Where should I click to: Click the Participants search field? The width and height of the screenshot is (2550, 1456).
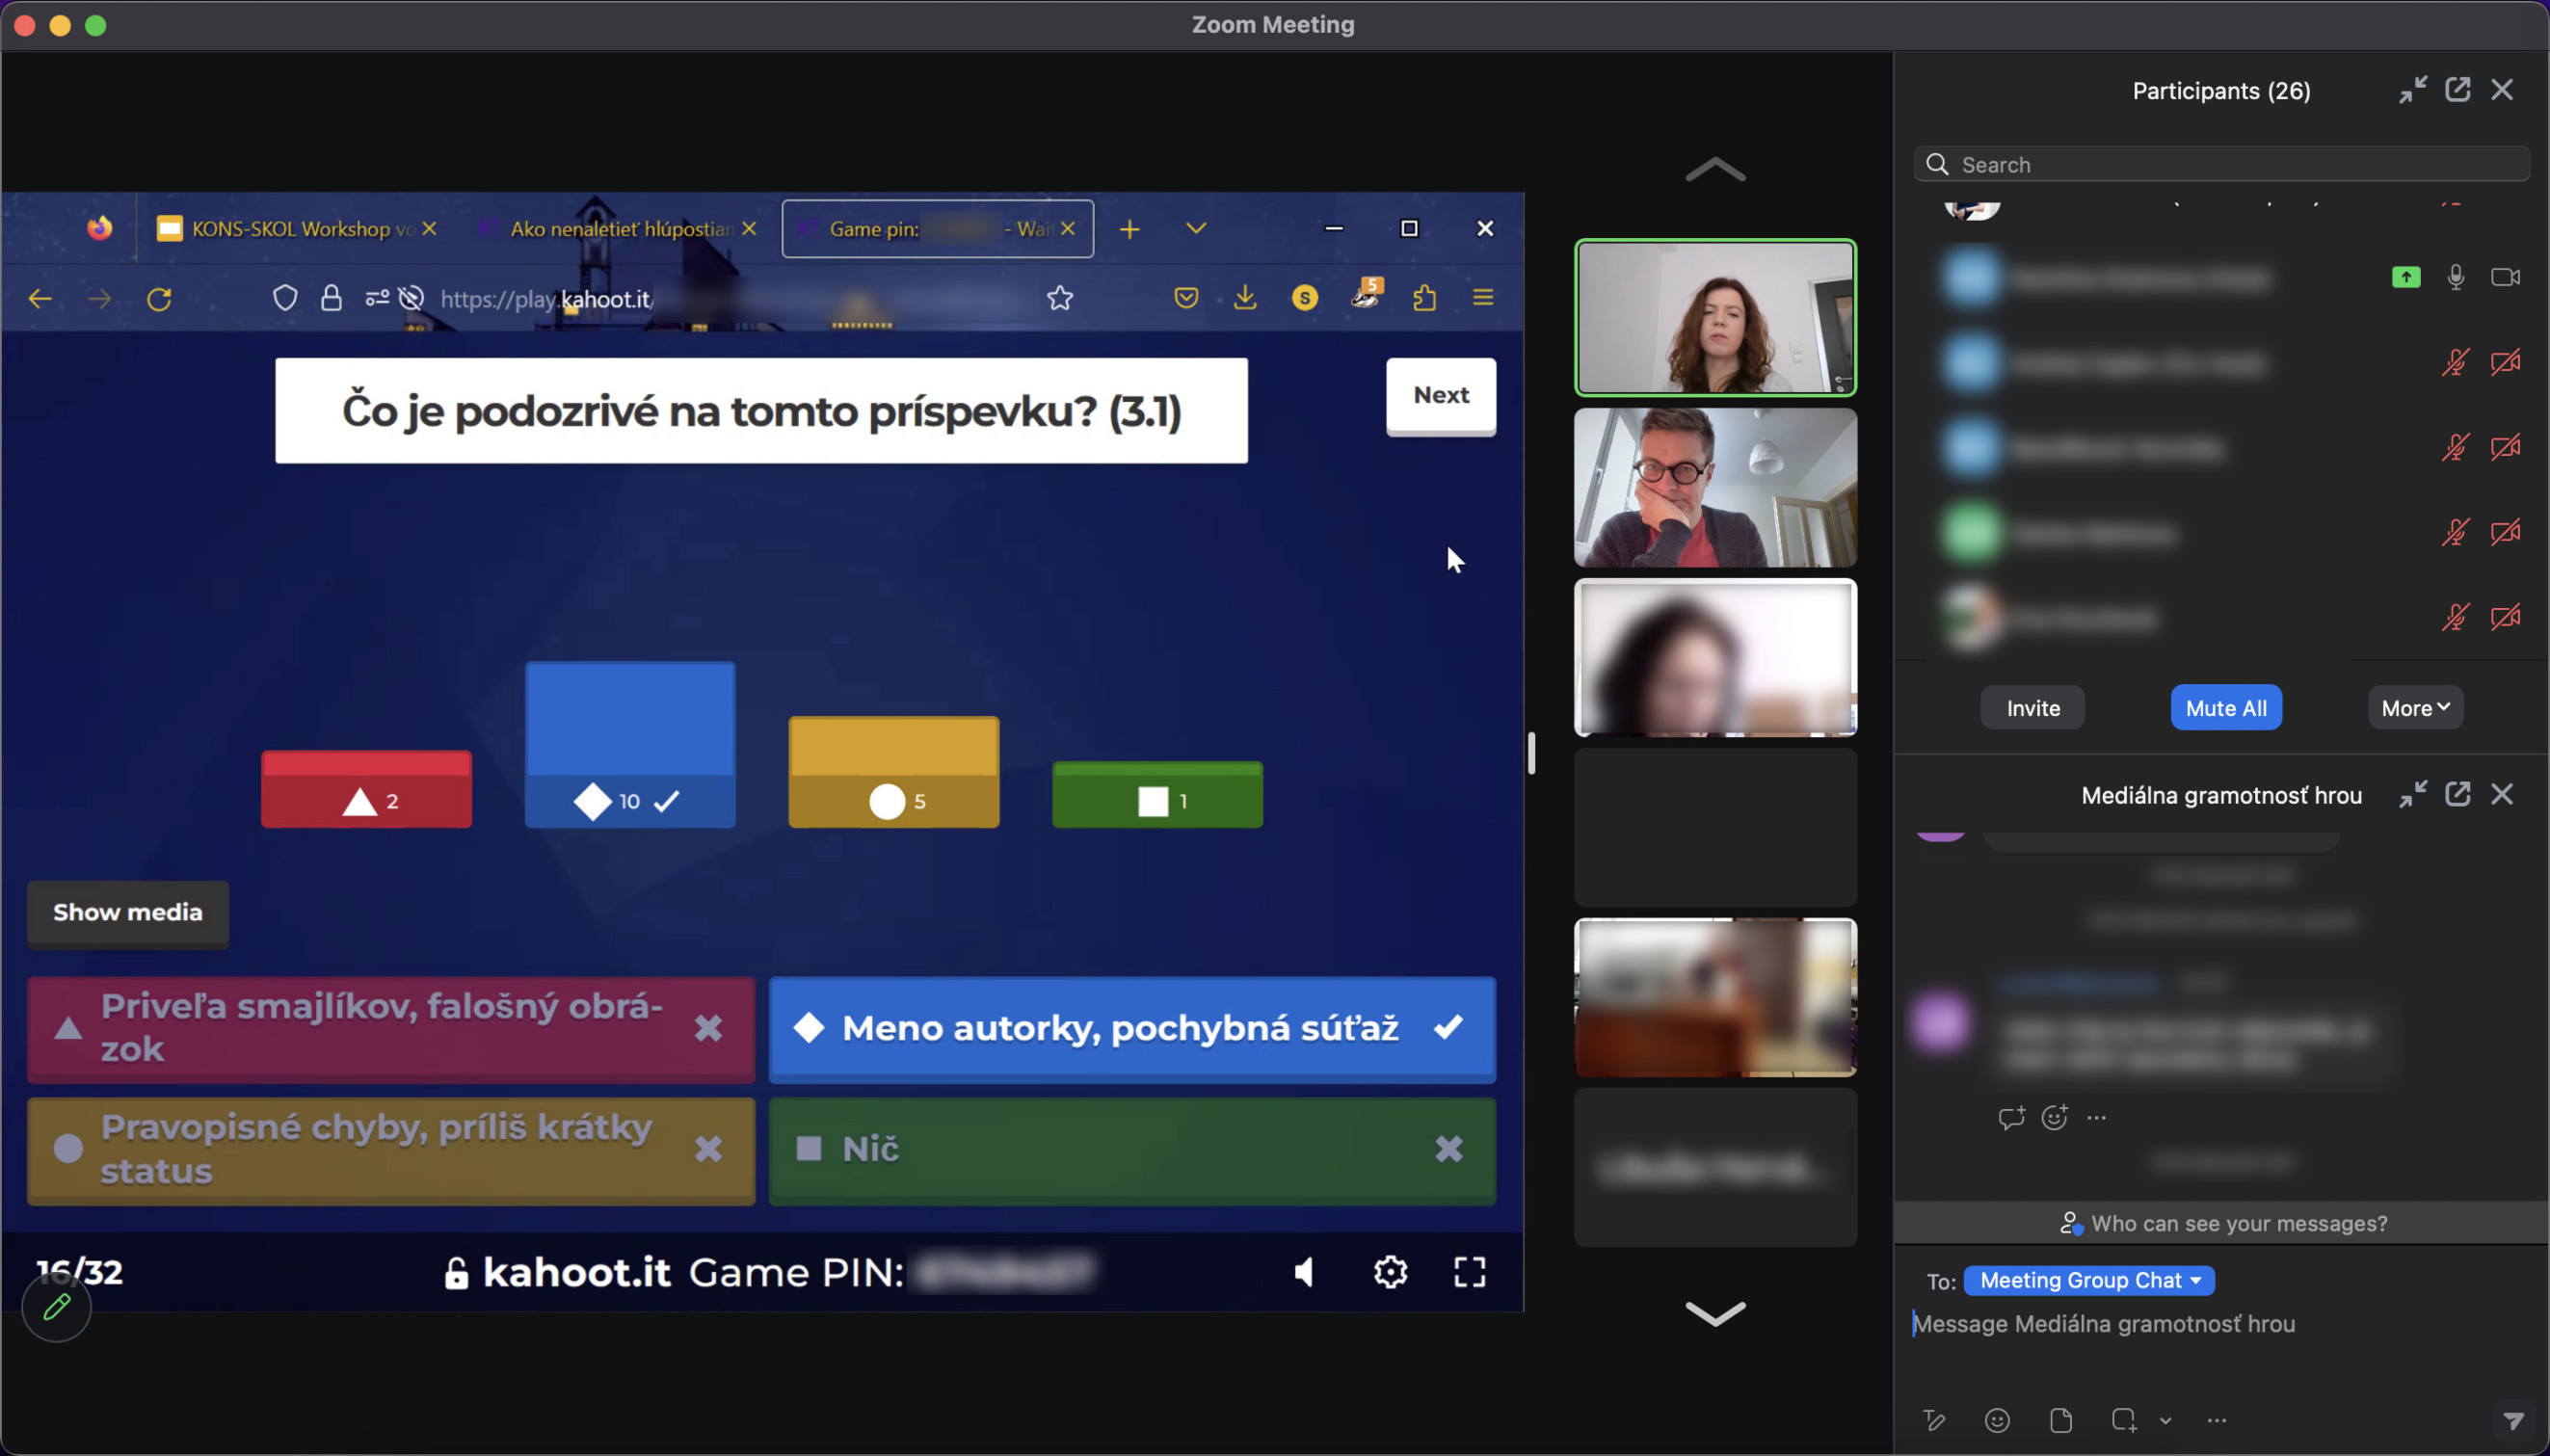(x=2222, y=164)
